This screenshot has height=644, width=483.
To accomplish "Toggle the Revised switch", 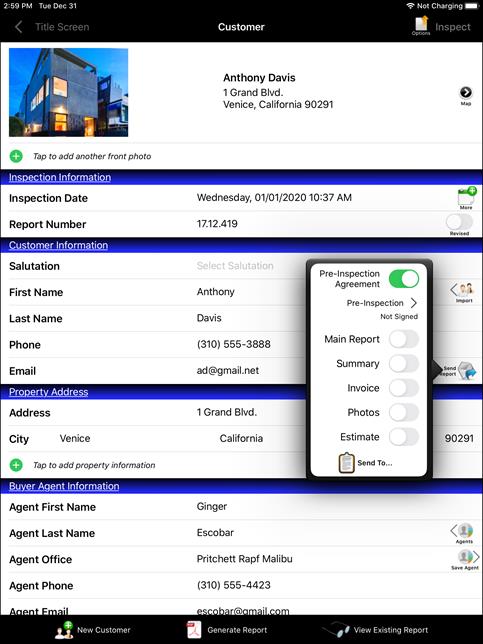I will [x=459, y=222].
